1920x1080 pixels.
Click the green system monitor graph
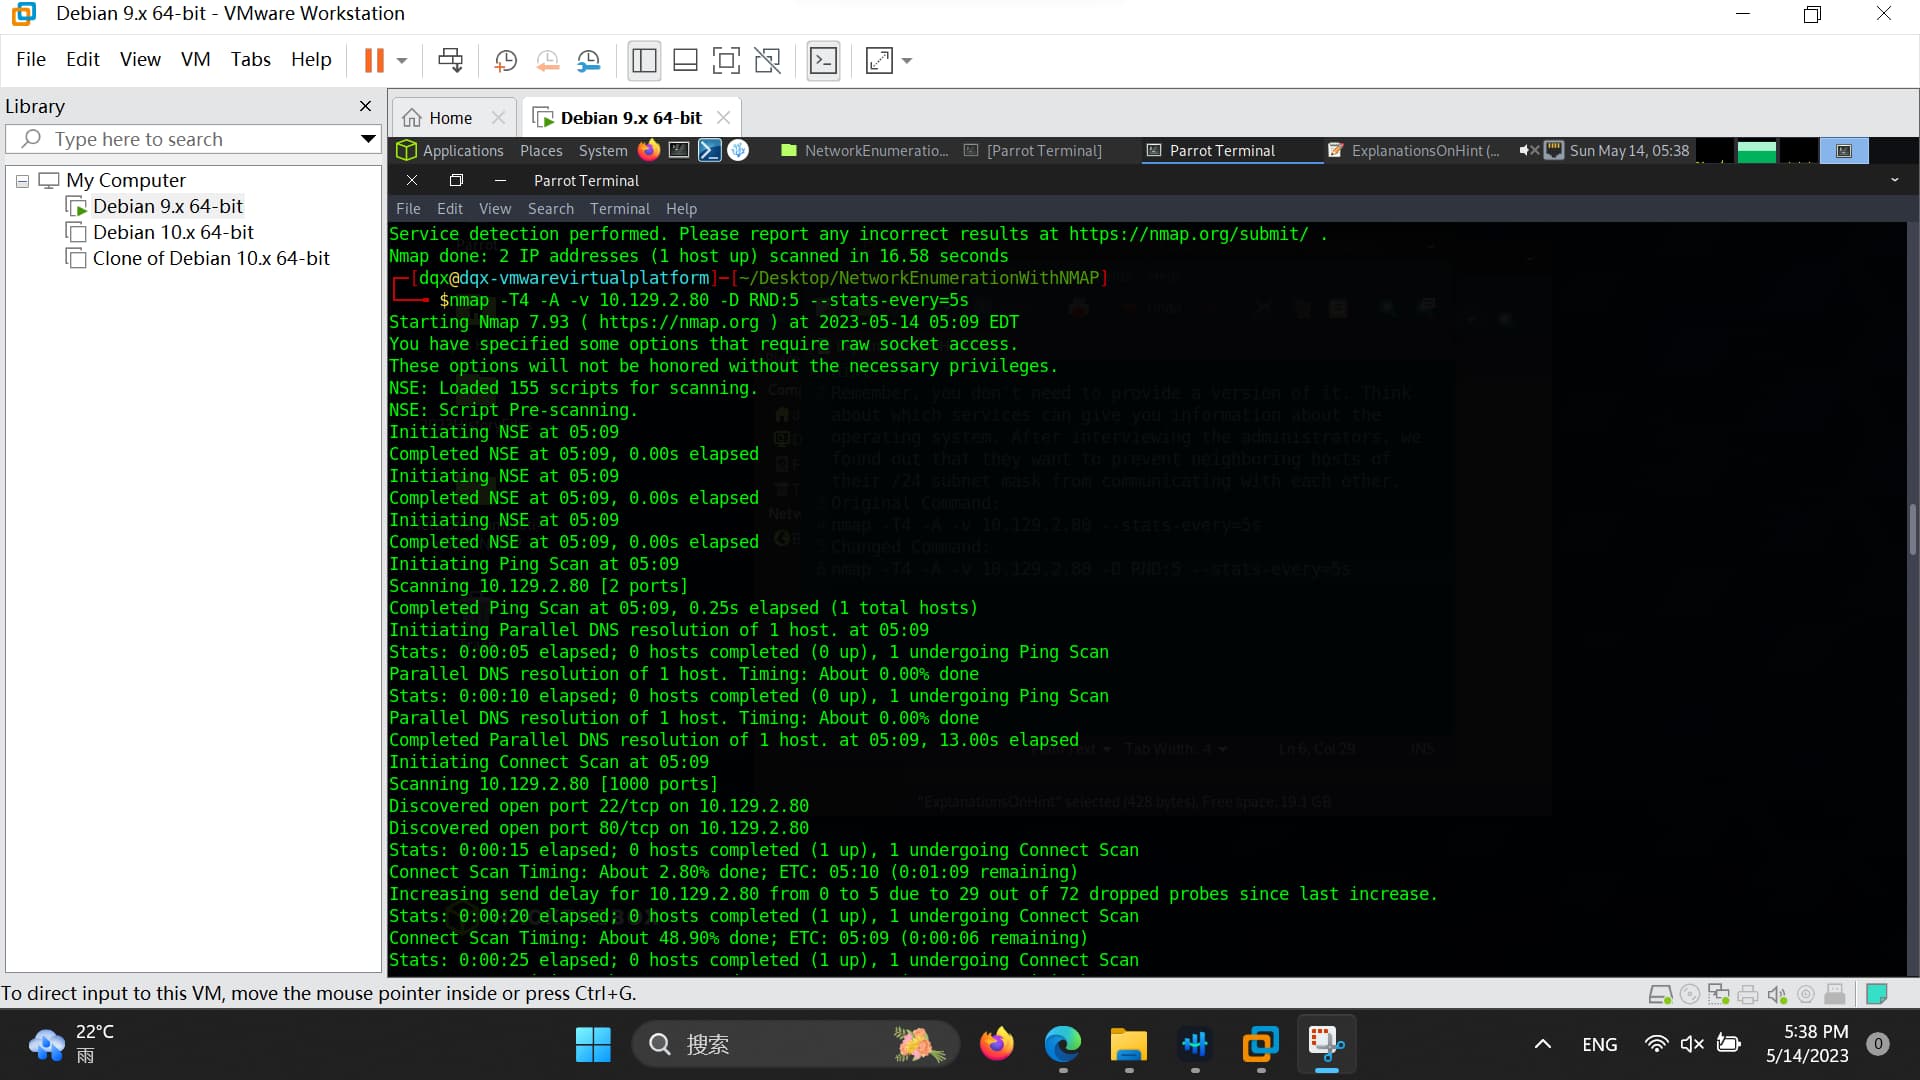coord(1756,151)
